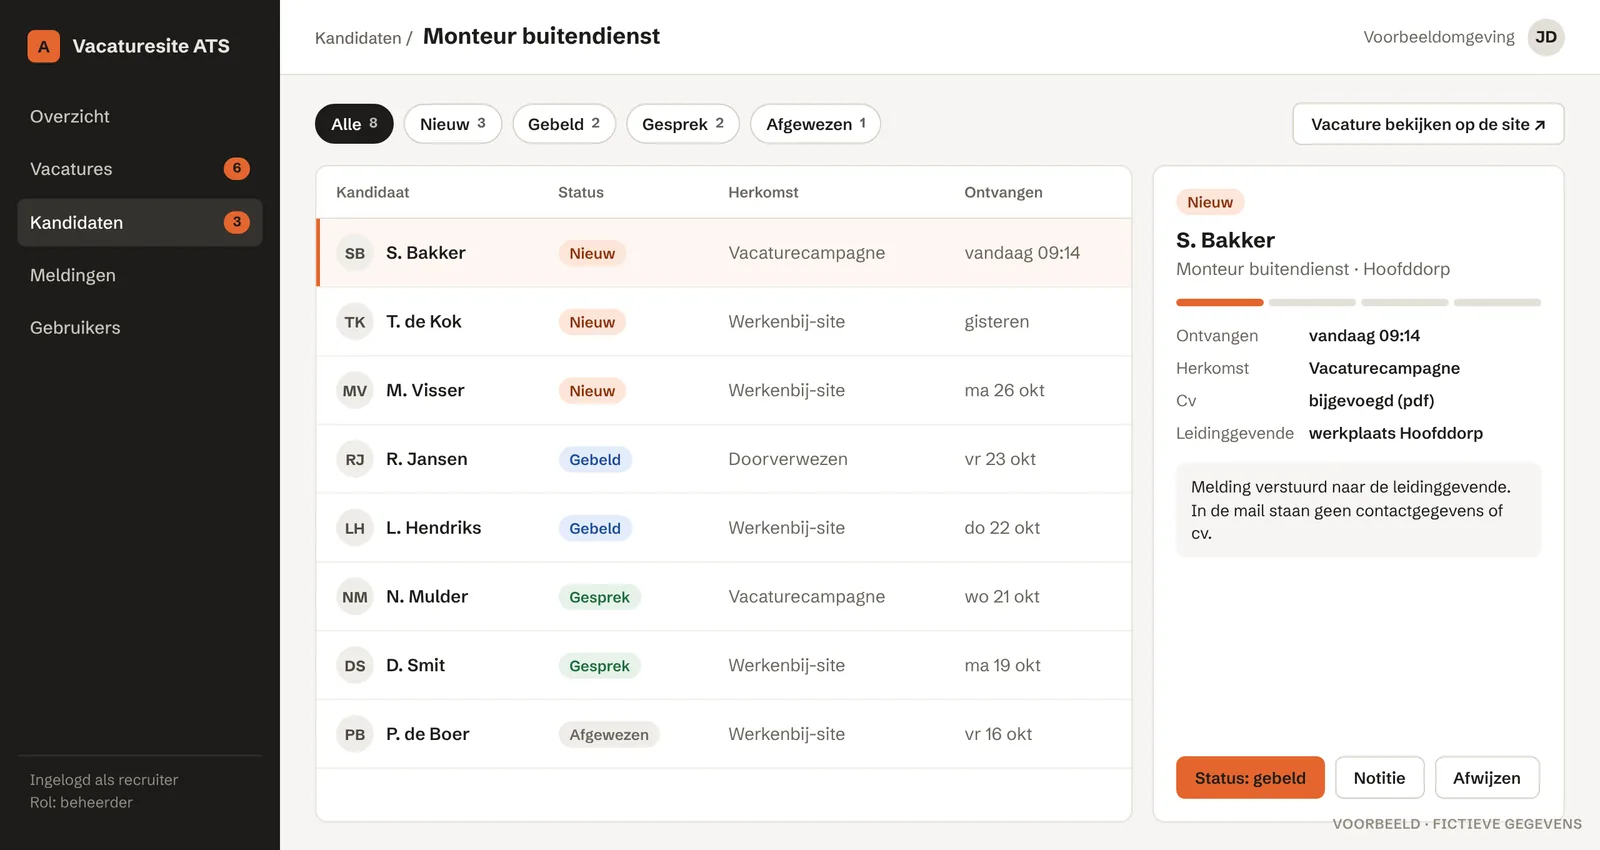
Task: Click 'bijgevoegd (pdf)' cv value
Action: (1371, 401)
